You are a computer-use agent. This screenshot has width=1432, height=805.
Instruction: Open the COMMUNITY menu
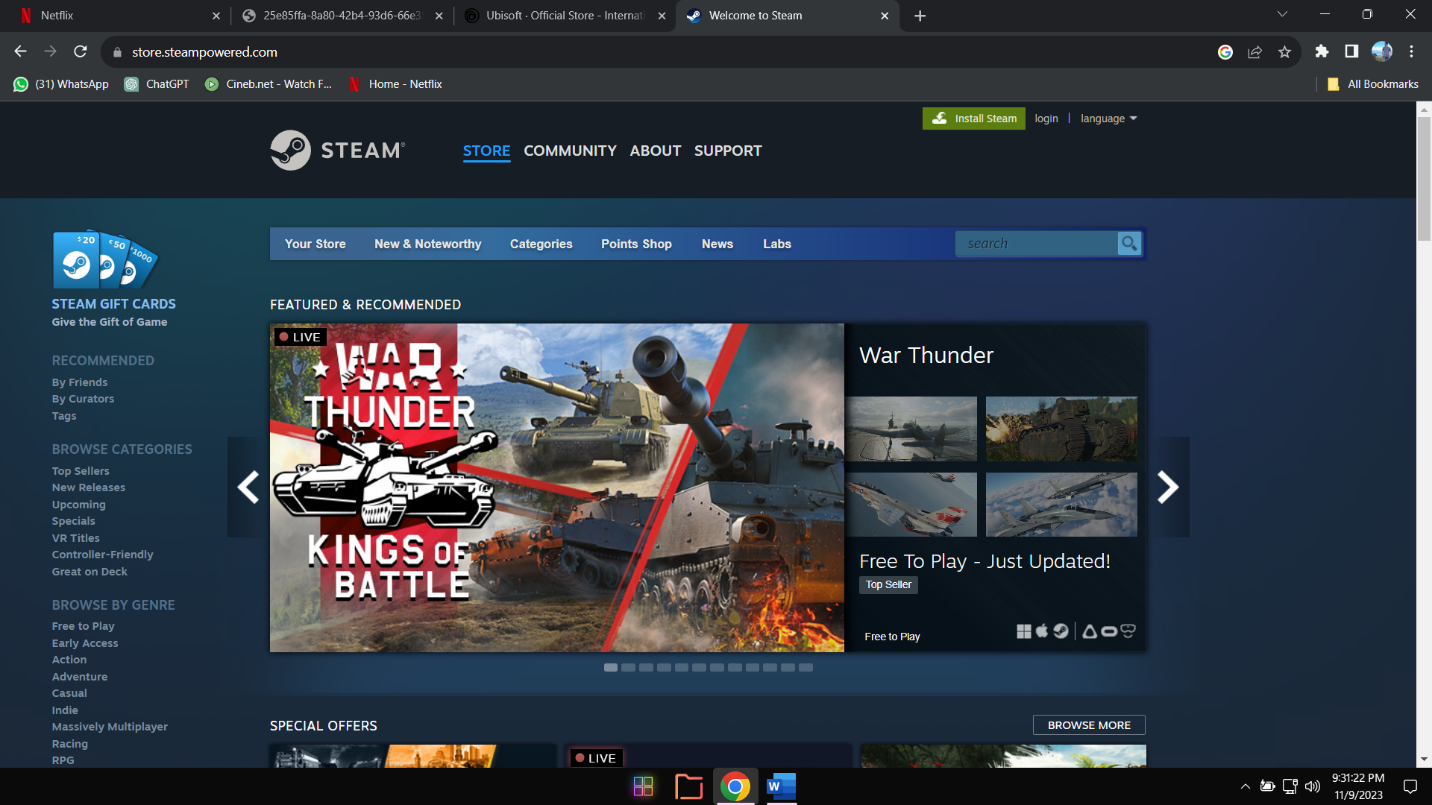point(569,151)
